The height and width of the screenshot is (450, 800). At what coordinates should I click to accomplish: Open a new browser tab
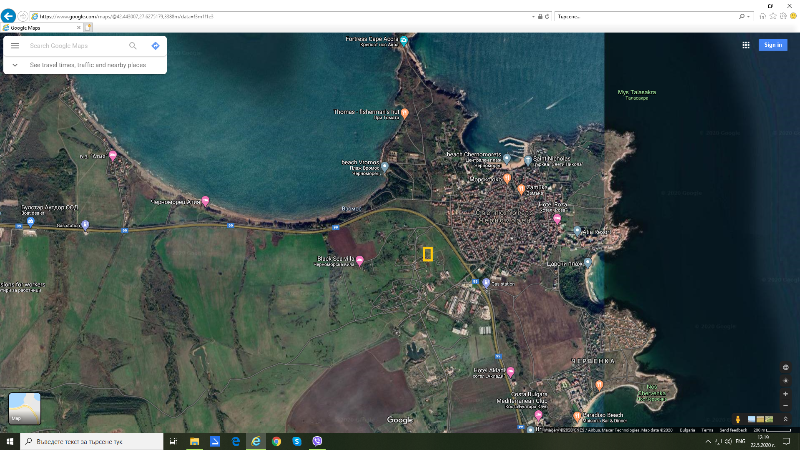click(x=88, y=28)
